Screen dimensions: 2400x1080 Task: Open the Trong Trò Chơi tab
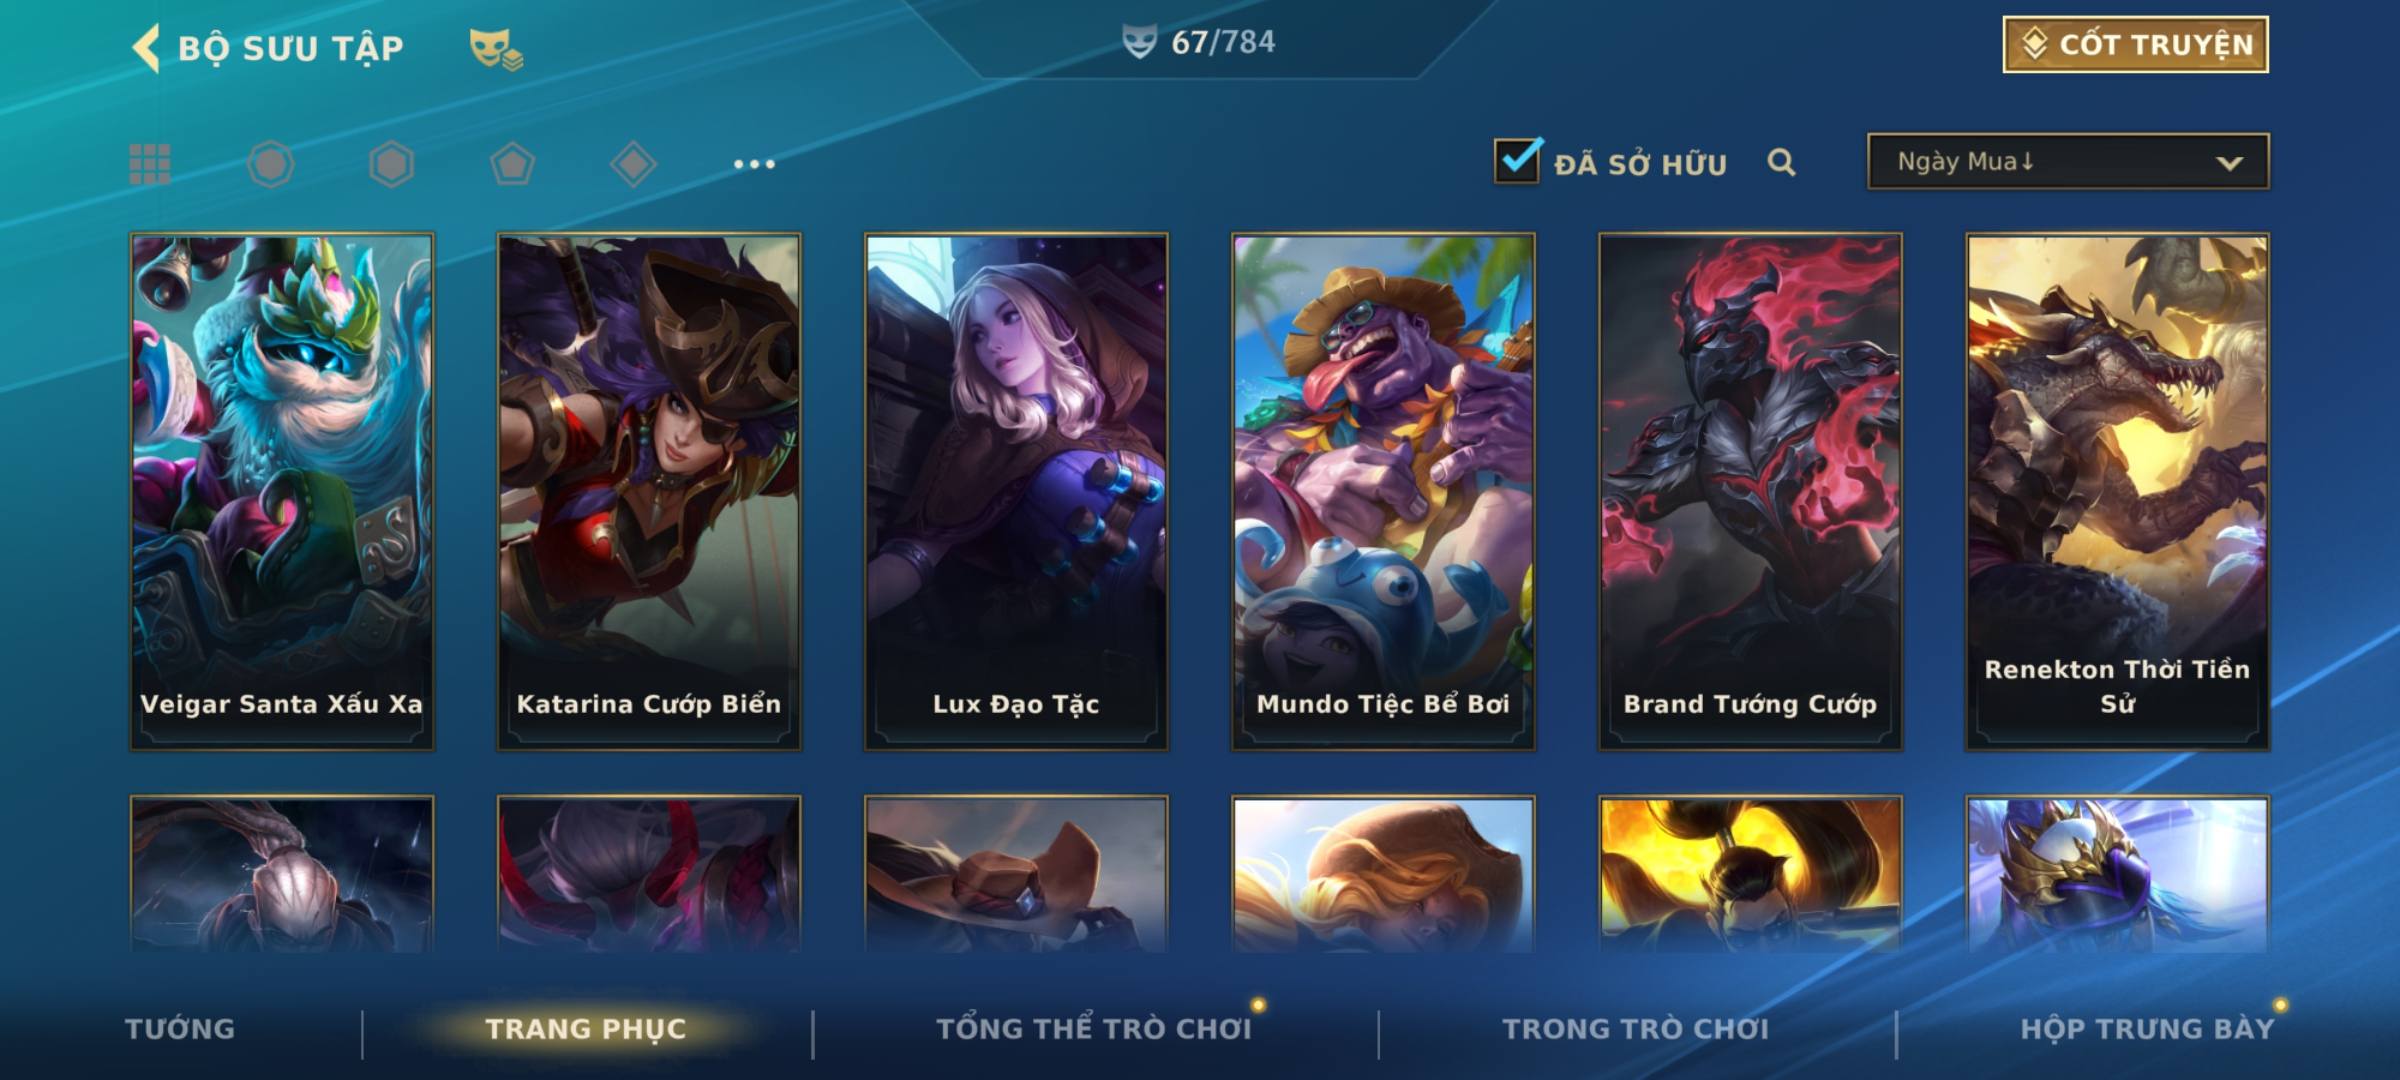[x=1636, y=1029]
